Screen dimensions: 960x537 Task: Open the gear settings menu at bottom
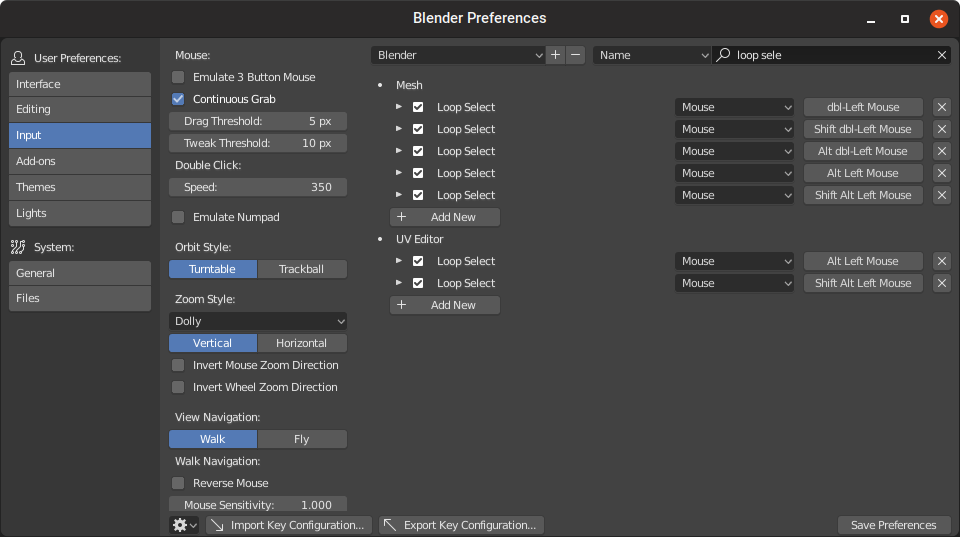184,525
